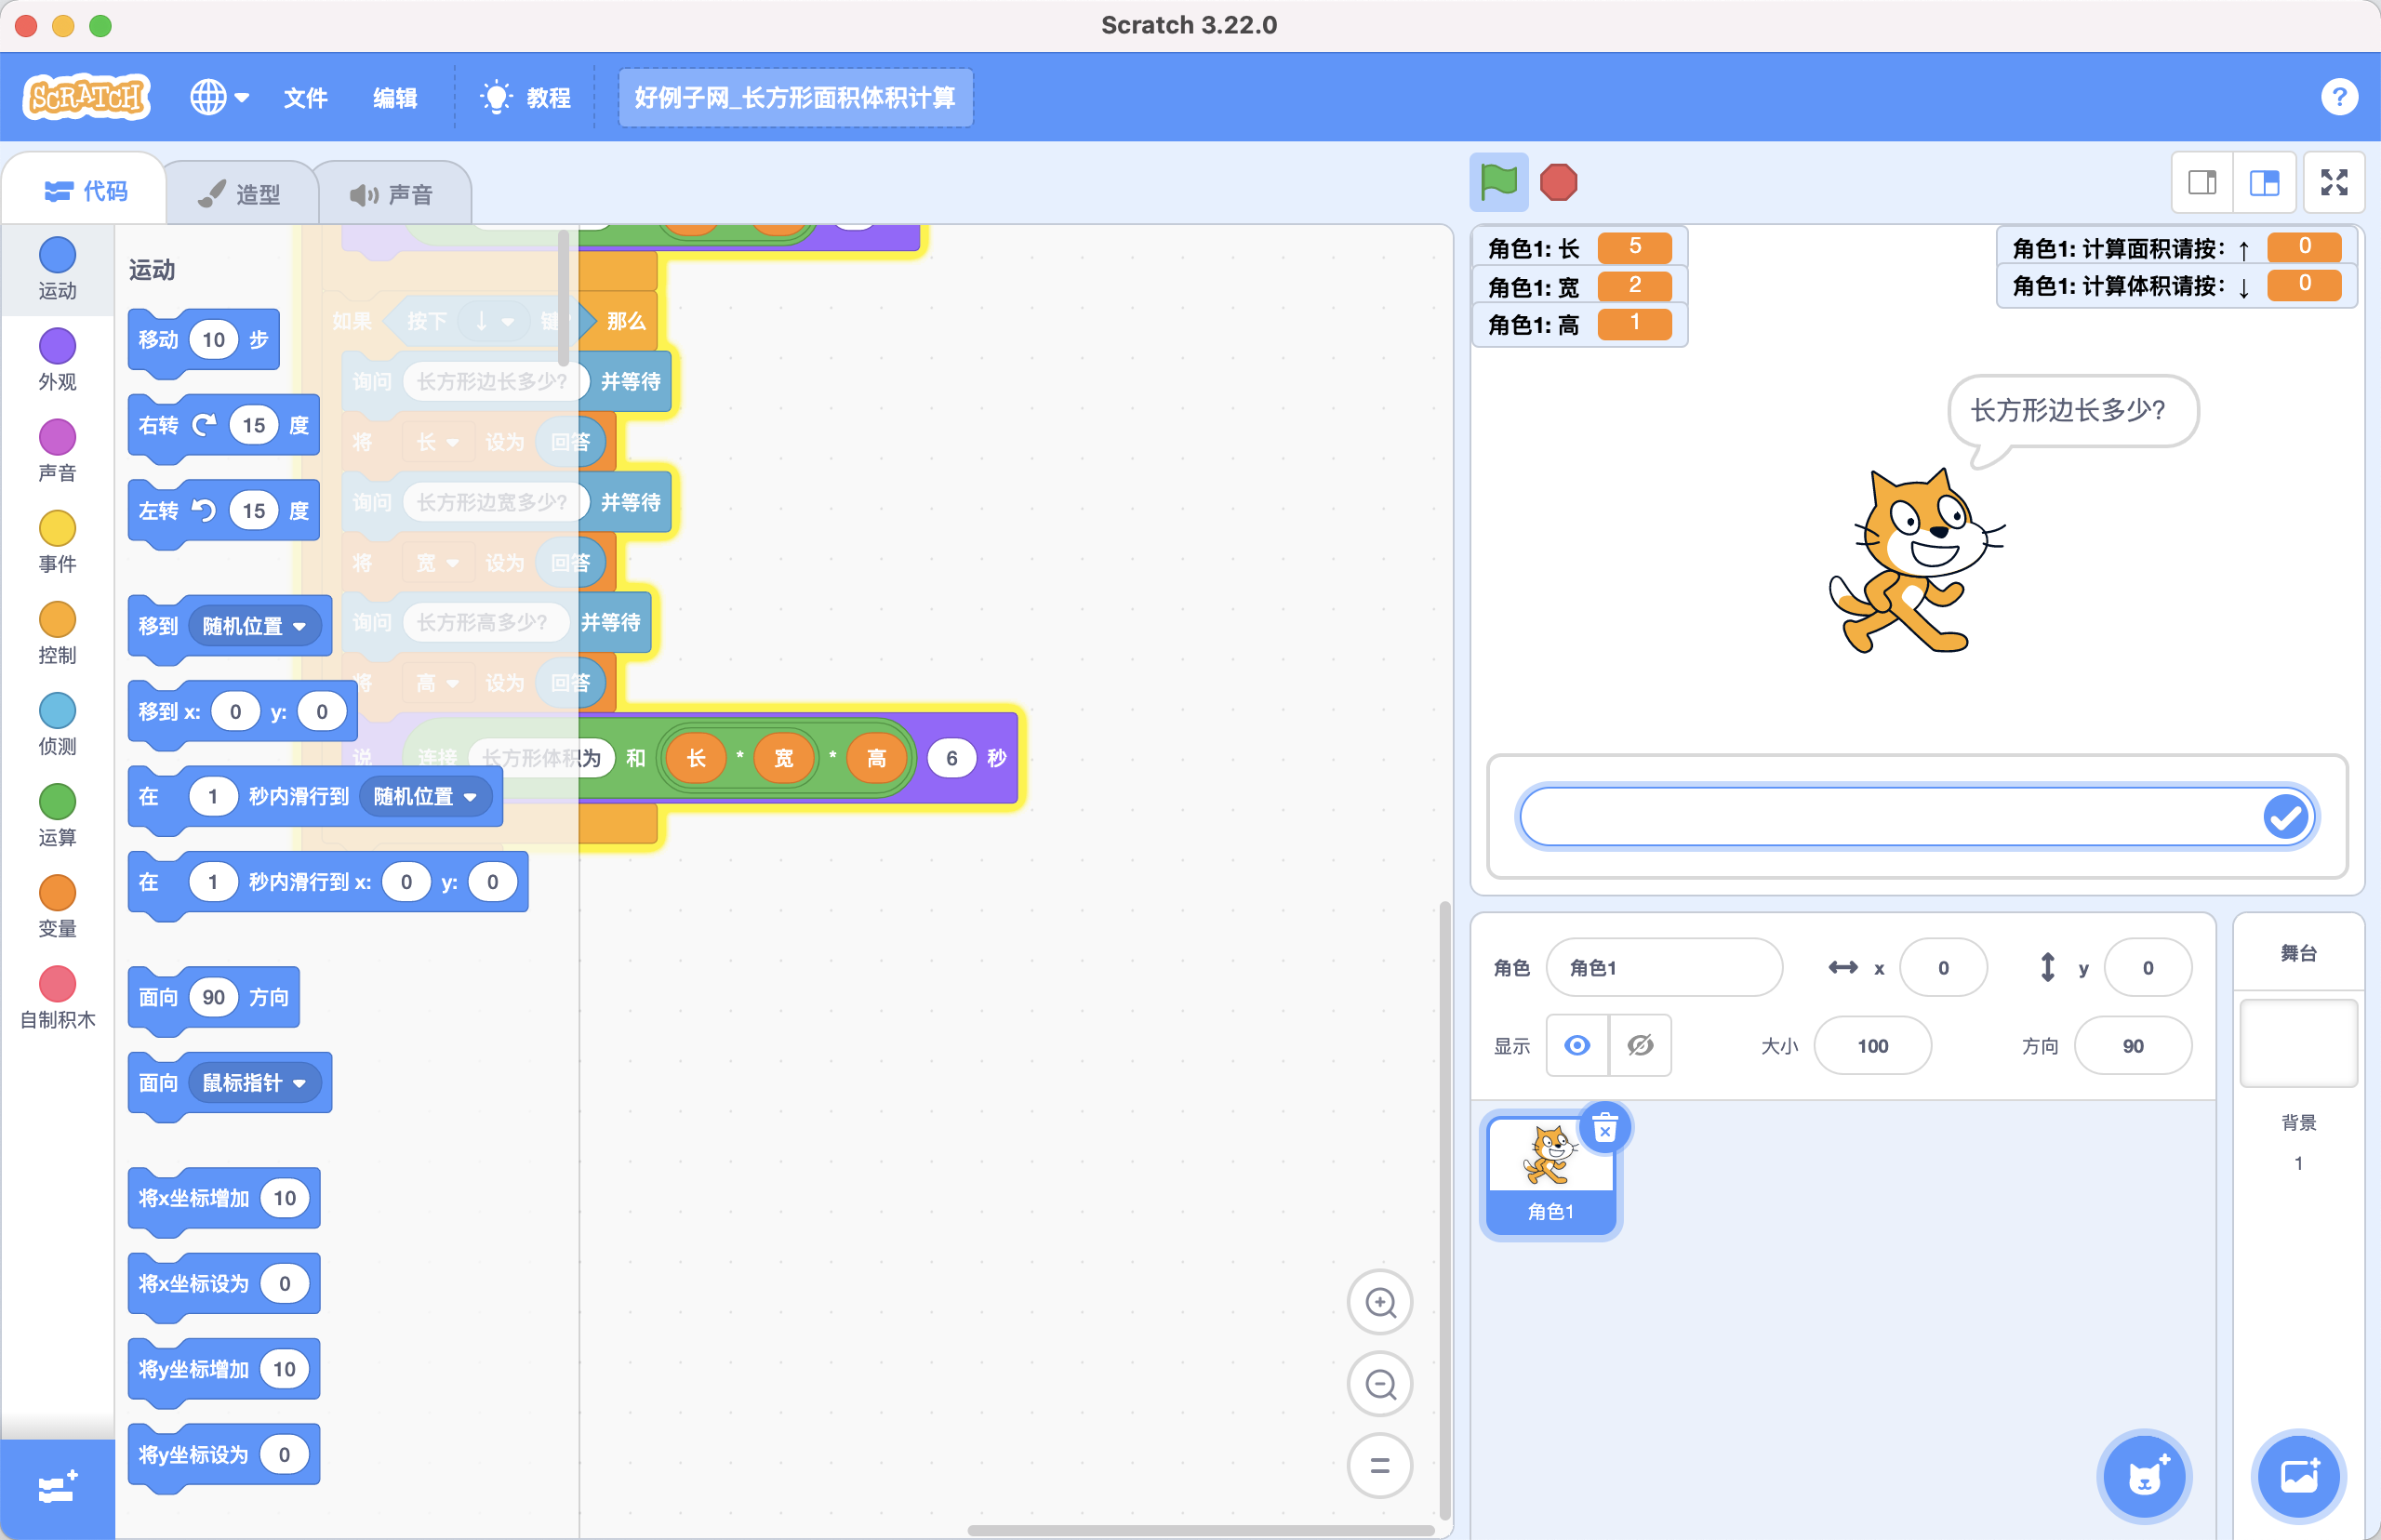Click the 面向 90 方向 block
The height and width of the screenshot is (1540, 2381).
(214, 1000)
